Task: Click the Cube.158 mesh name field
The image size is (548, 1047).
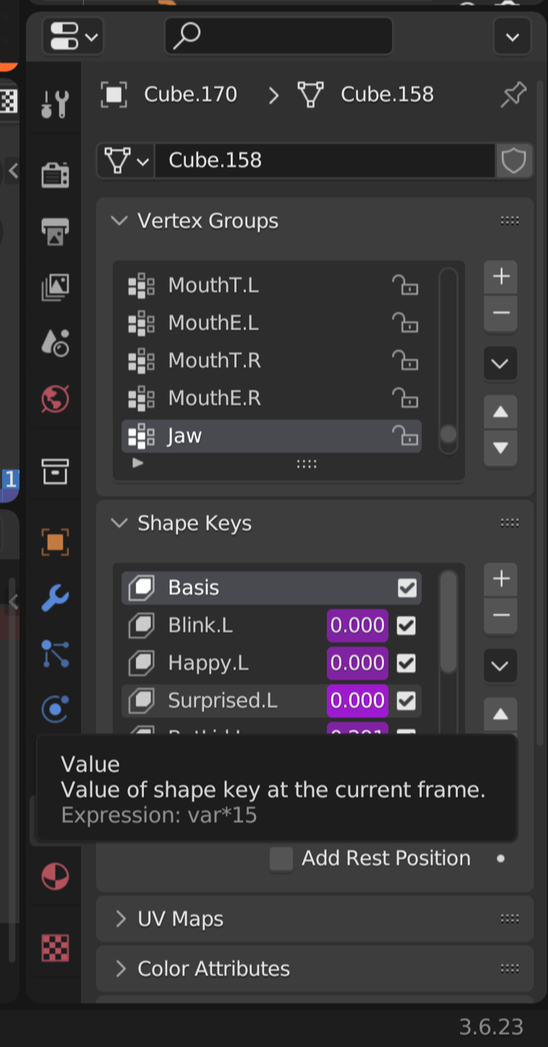Action: 325,160
